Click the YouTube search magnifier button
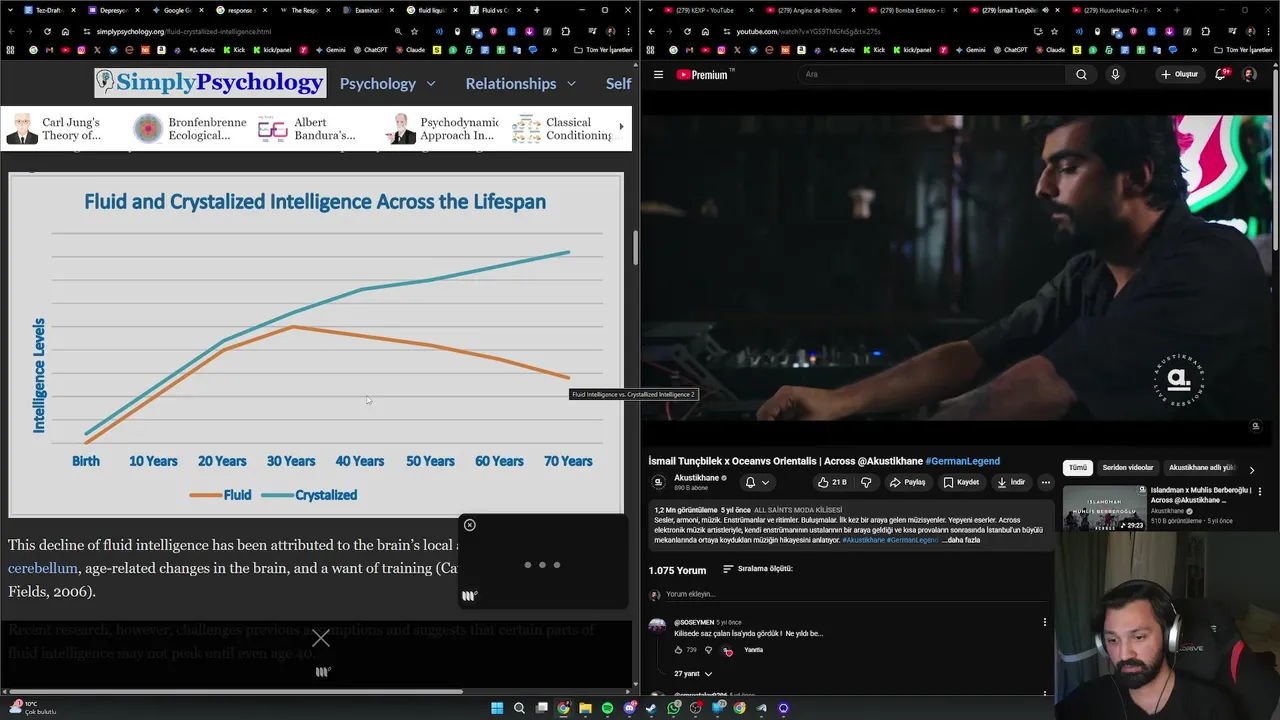Screen dimensions: 1280x720 [1081, 74]
